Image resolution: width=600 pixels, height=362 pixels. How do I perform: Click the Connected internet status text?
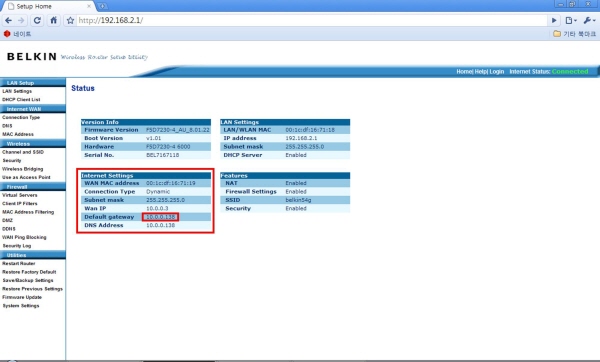pyautogui.click(x=570, y=72)
